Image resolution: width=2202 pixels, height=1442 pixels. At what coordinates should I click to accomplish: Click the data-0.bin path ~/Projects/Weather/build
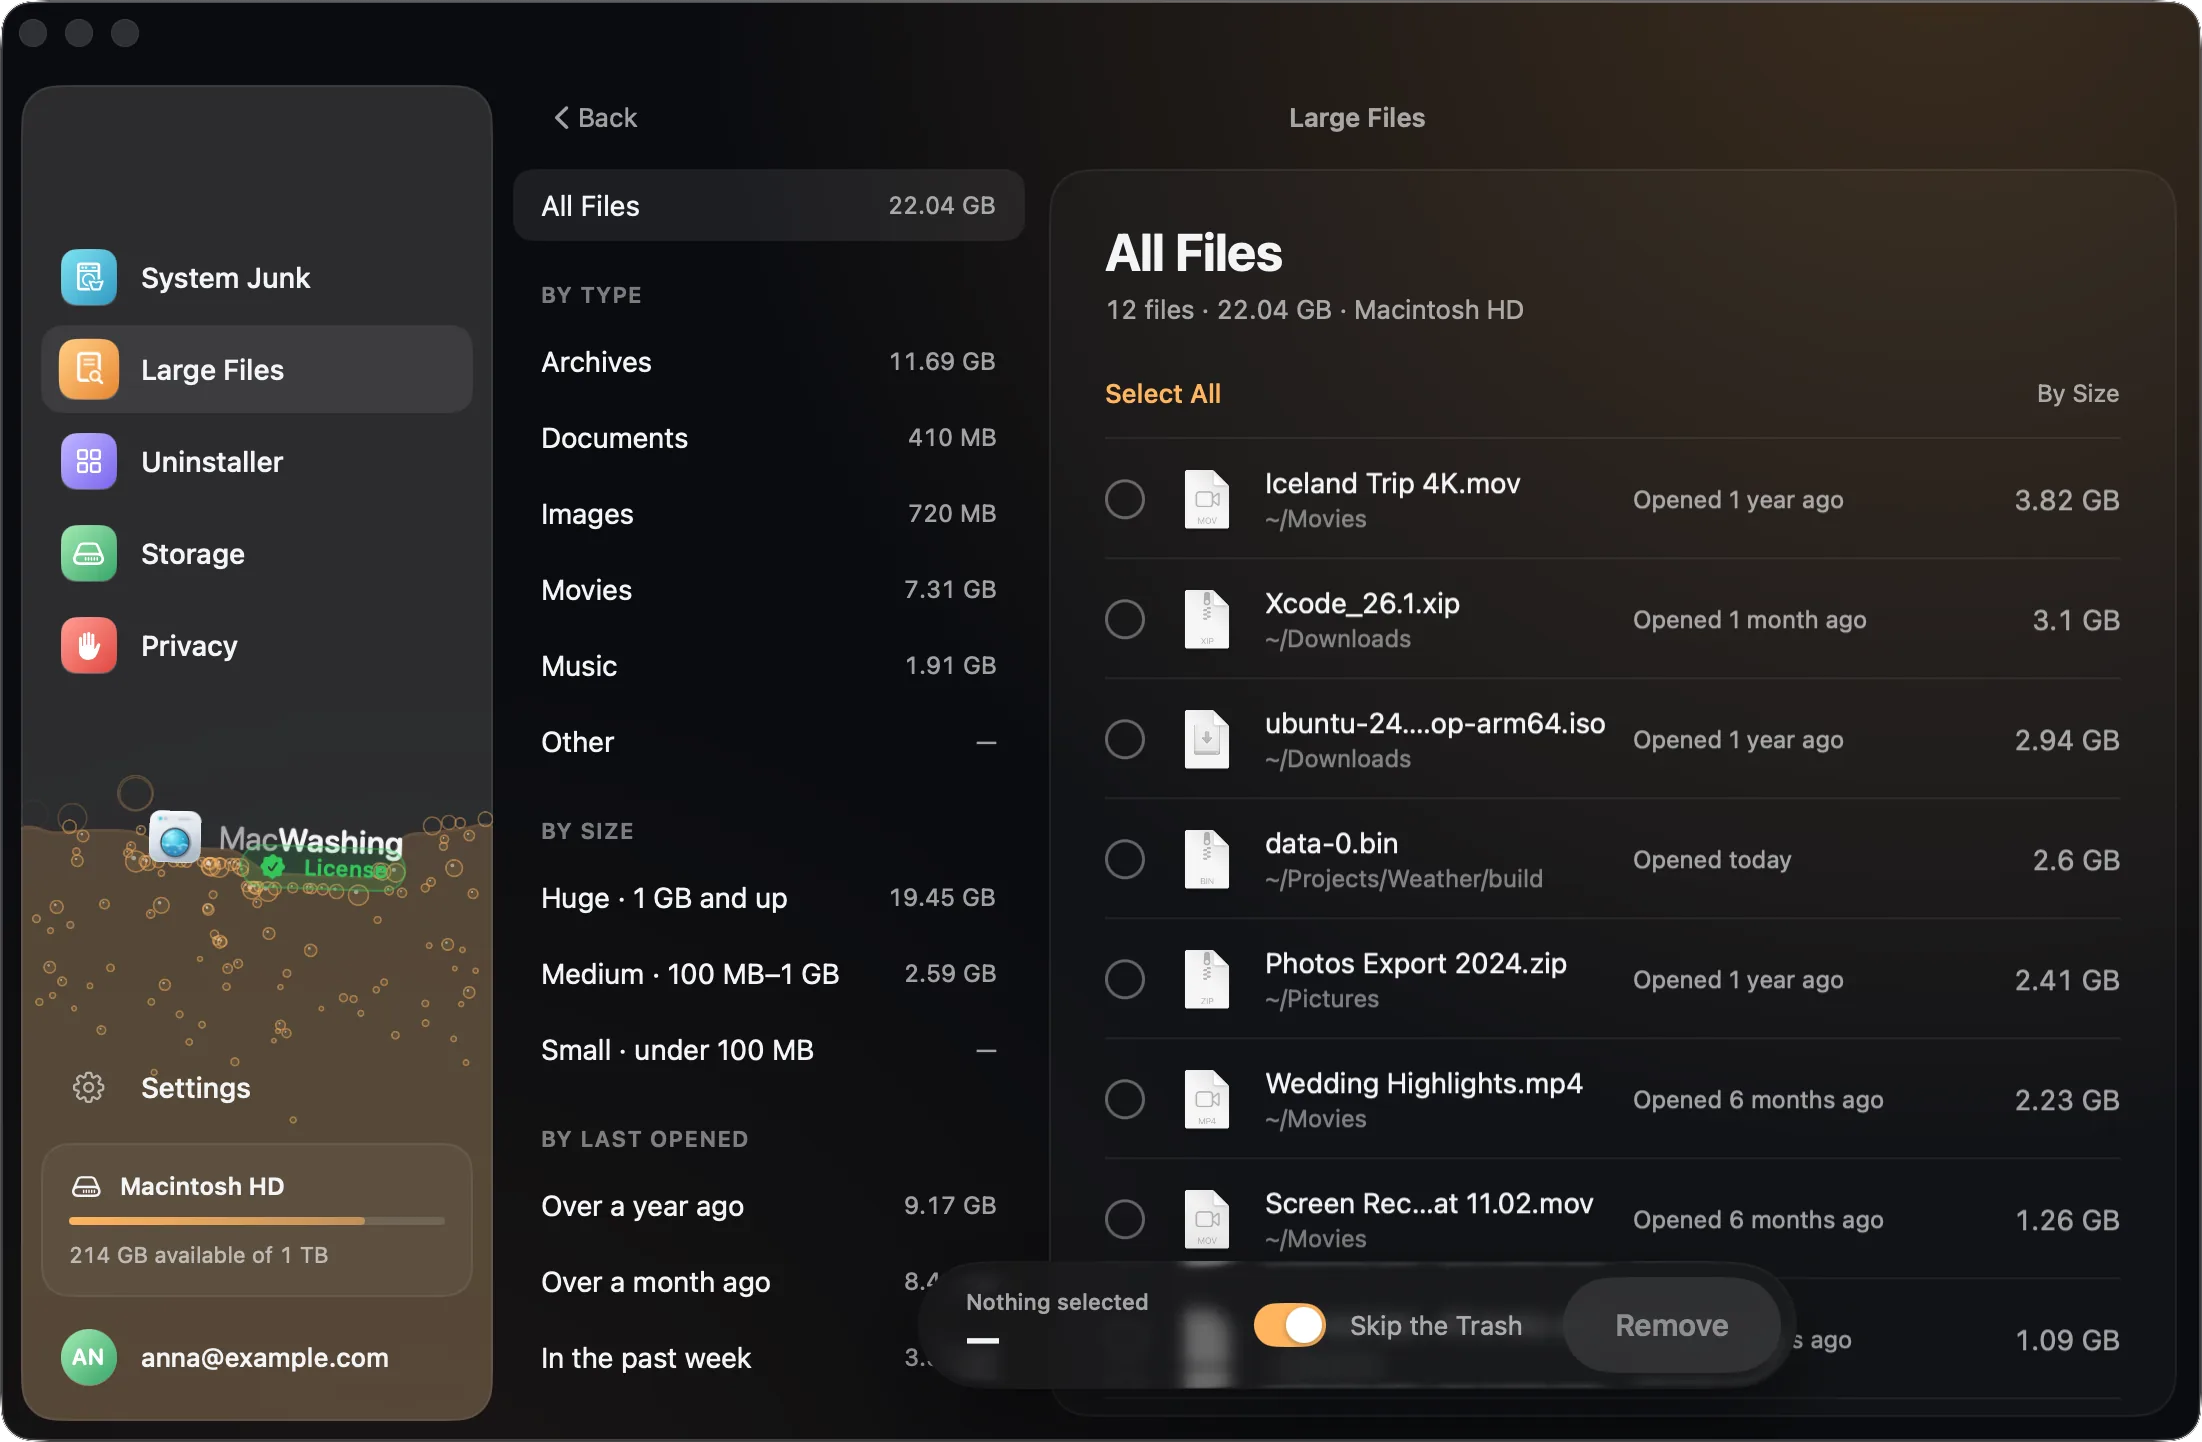point(1404,879)
